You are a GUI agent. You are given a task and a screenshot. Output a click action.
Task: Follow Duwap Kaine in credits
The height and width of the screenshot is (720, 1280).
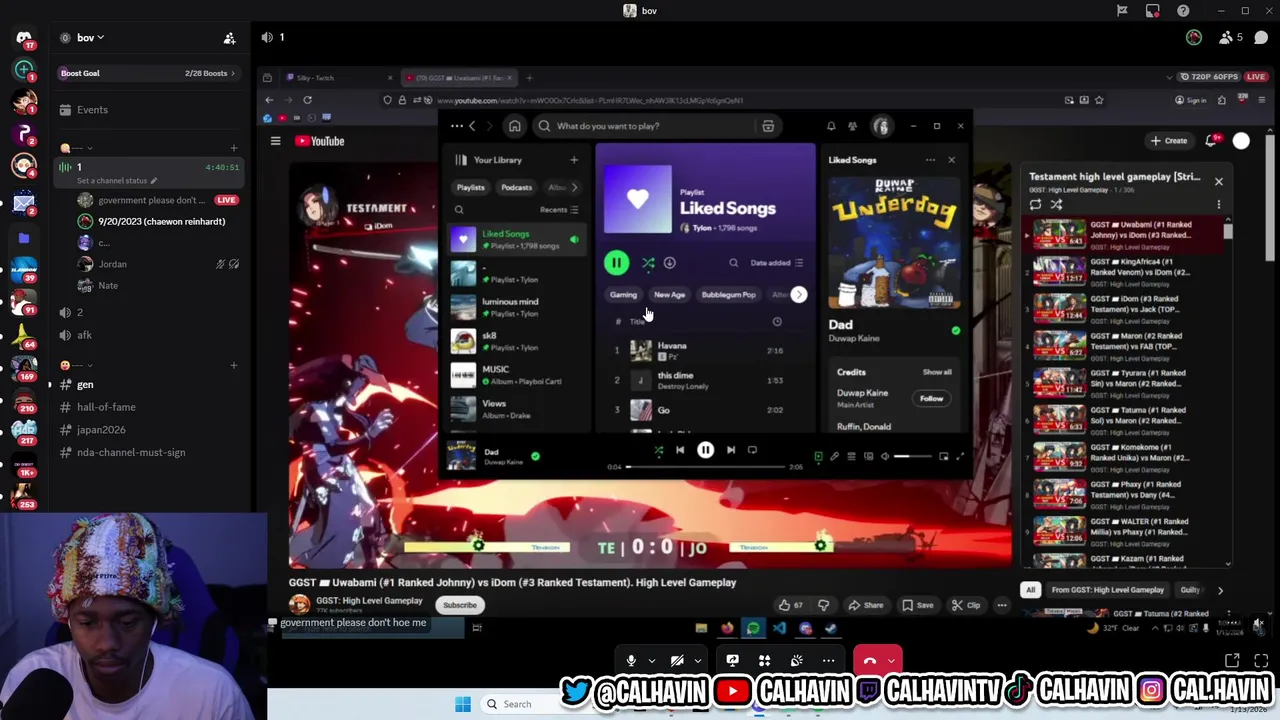(931, 399)
